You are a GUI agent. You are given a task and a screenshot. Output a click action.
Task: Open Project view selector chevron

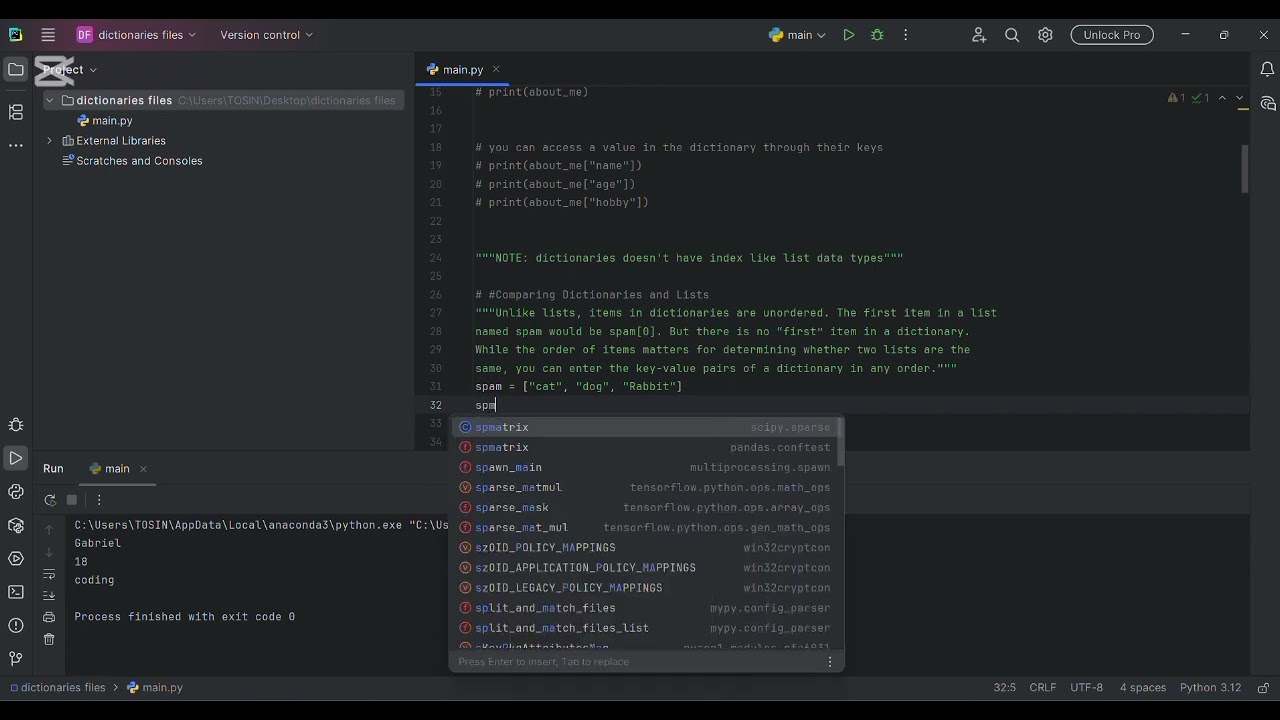(x=93, y=70)
